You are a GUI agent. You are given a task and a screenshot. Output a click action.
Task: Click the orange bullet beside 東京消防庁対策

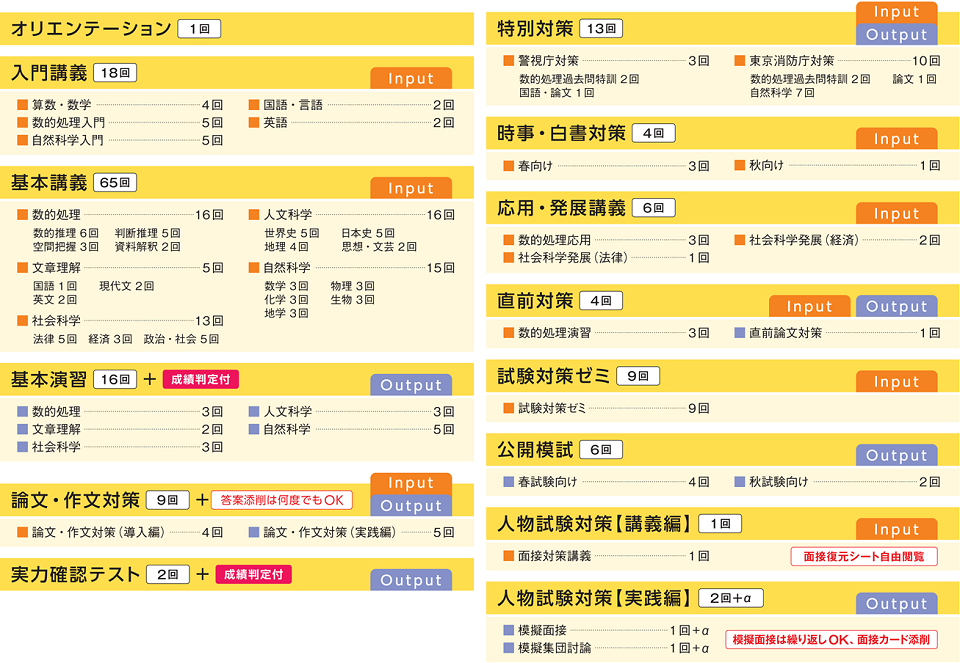tap(740, 61)
